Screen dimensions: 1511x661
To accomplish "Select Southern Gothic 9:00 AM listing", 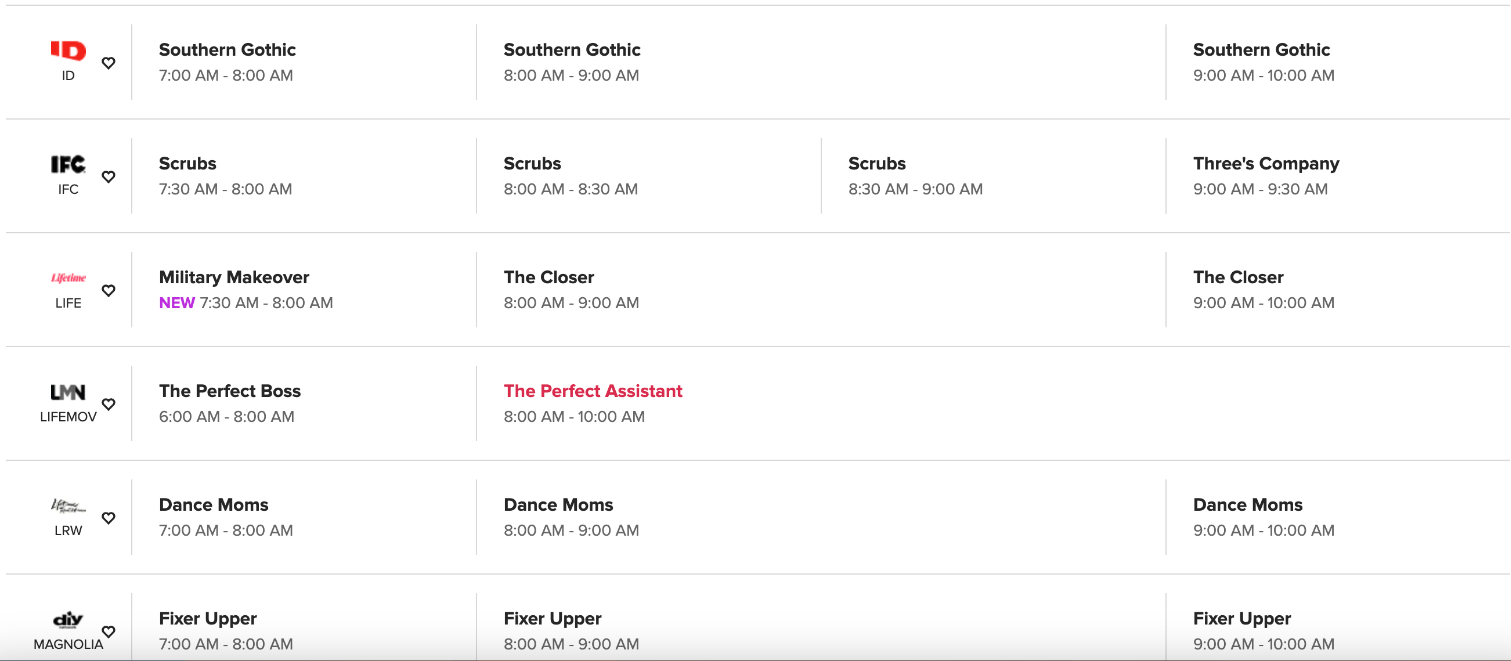I will [x=1261, y=50].
